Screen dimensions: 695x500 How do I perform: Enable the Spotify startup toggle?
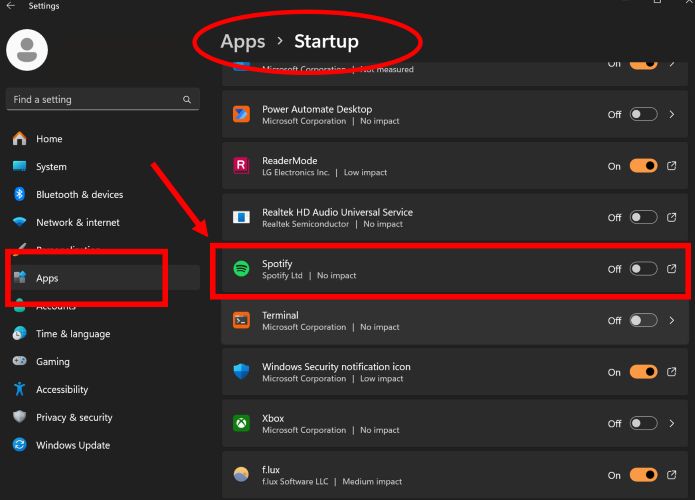(643, 269)
